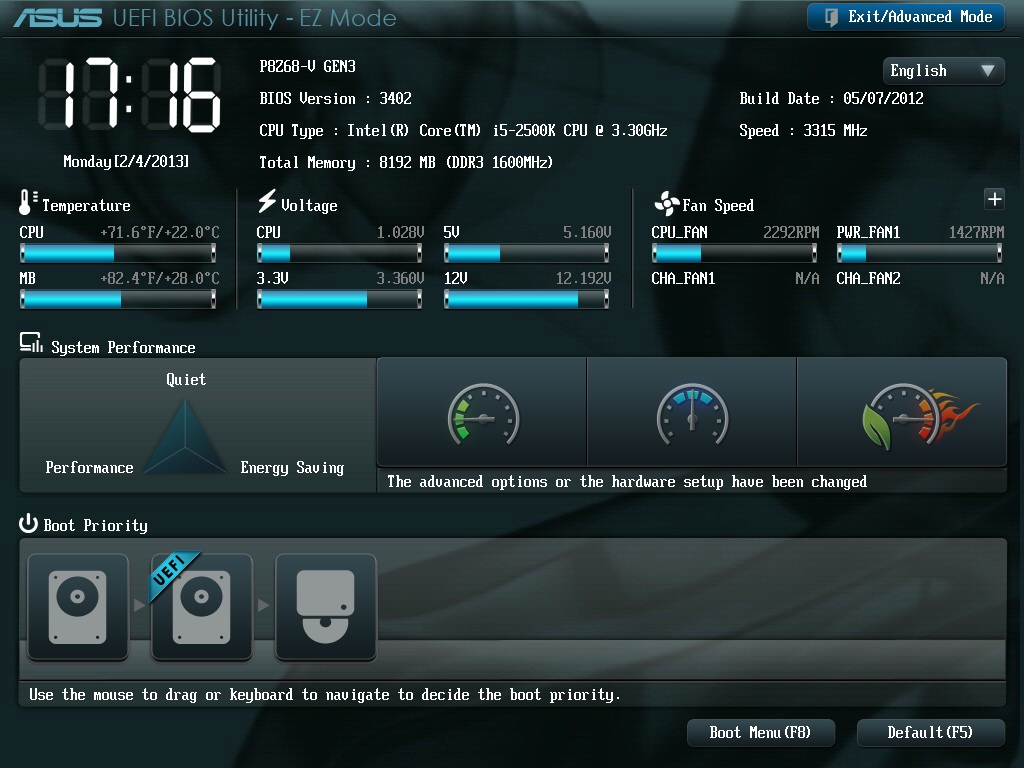The height and width of the screenshot is (768, 1024).
Task: Select the Energy Saving gauge mode
Action: [x=482, y=413]
